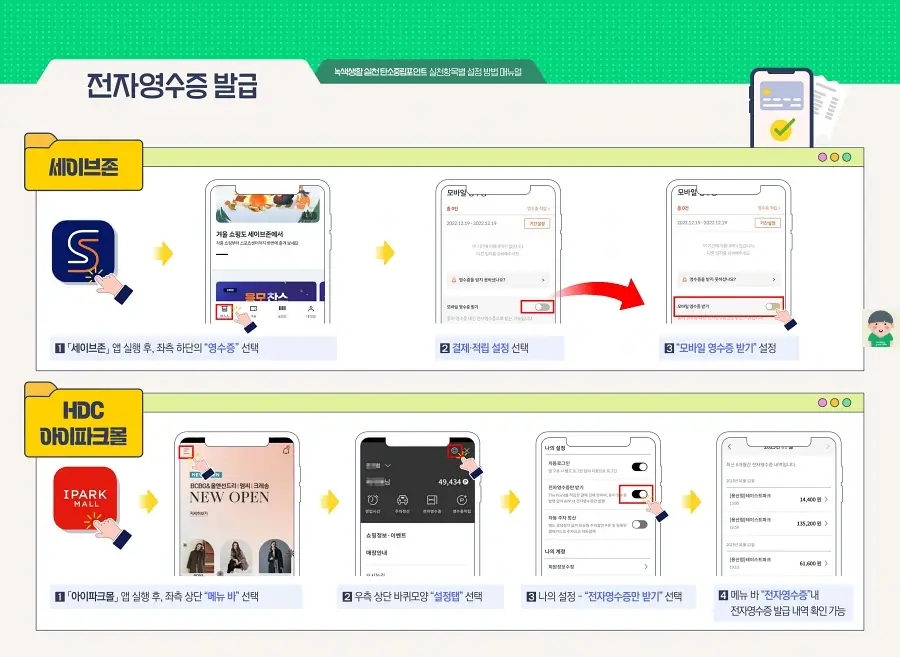
Task: Select the HDC 아이파크몰 folder tab
Action: [83, 422]
